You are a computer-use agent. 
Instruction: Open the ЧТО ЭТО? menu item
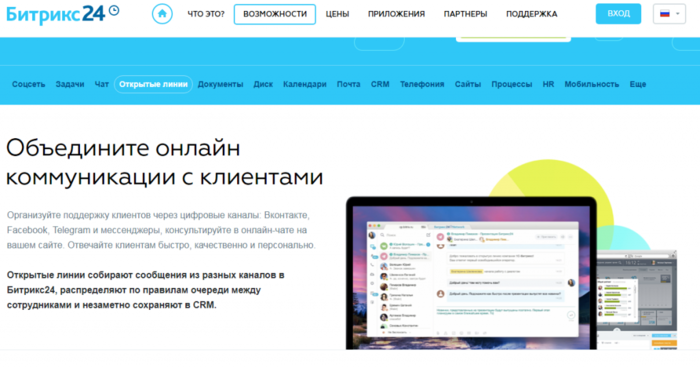coord(206,14)
